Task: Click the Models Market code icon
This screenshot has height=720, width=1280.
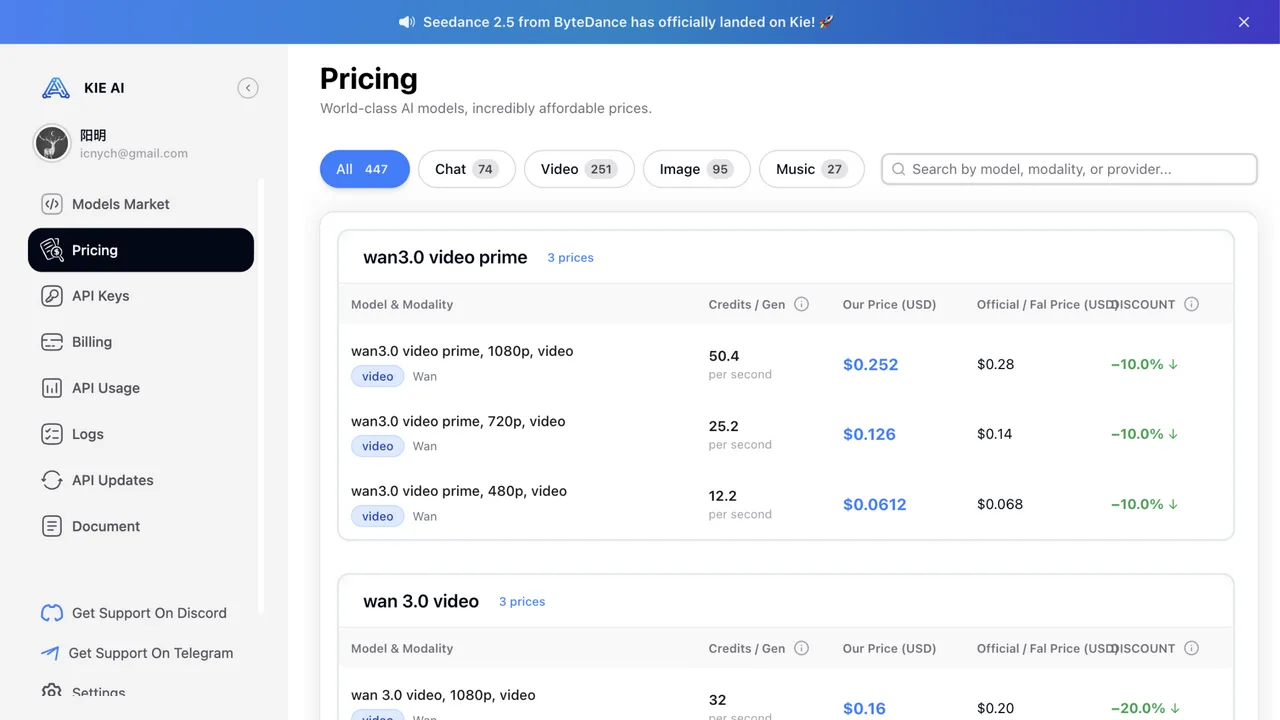Action: pyautogui.click(x=52, y=204)
